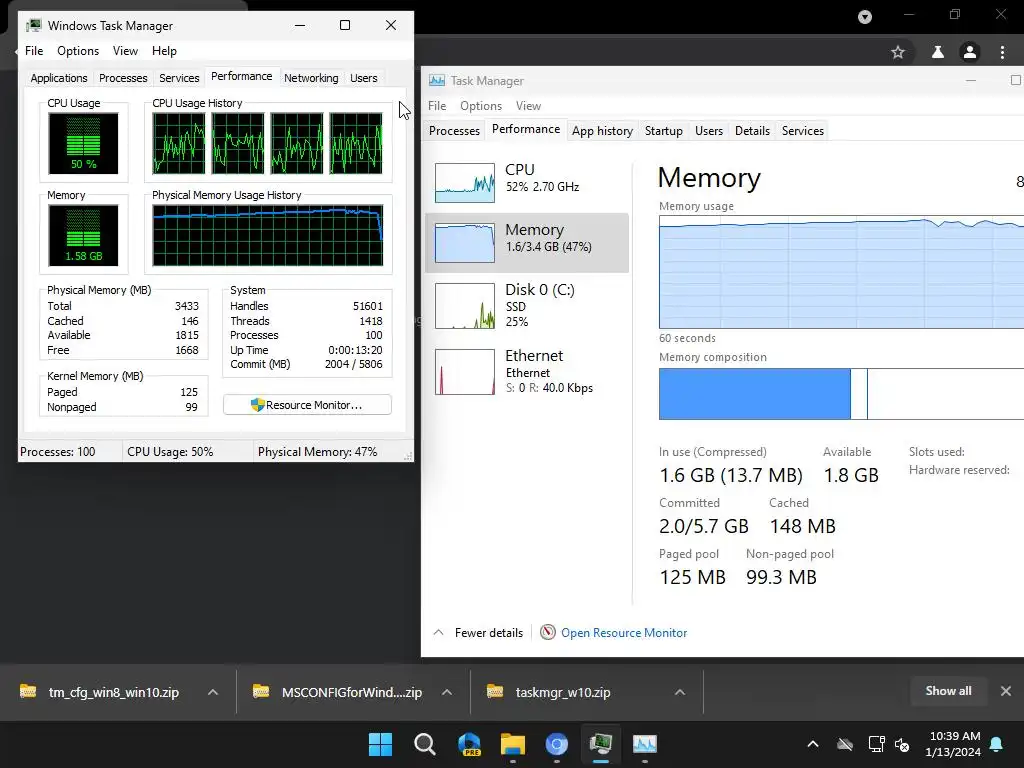Switch to Processes tab in Windows Task Manager
The image size is (1024, 768).
click(x=123, y=78)
